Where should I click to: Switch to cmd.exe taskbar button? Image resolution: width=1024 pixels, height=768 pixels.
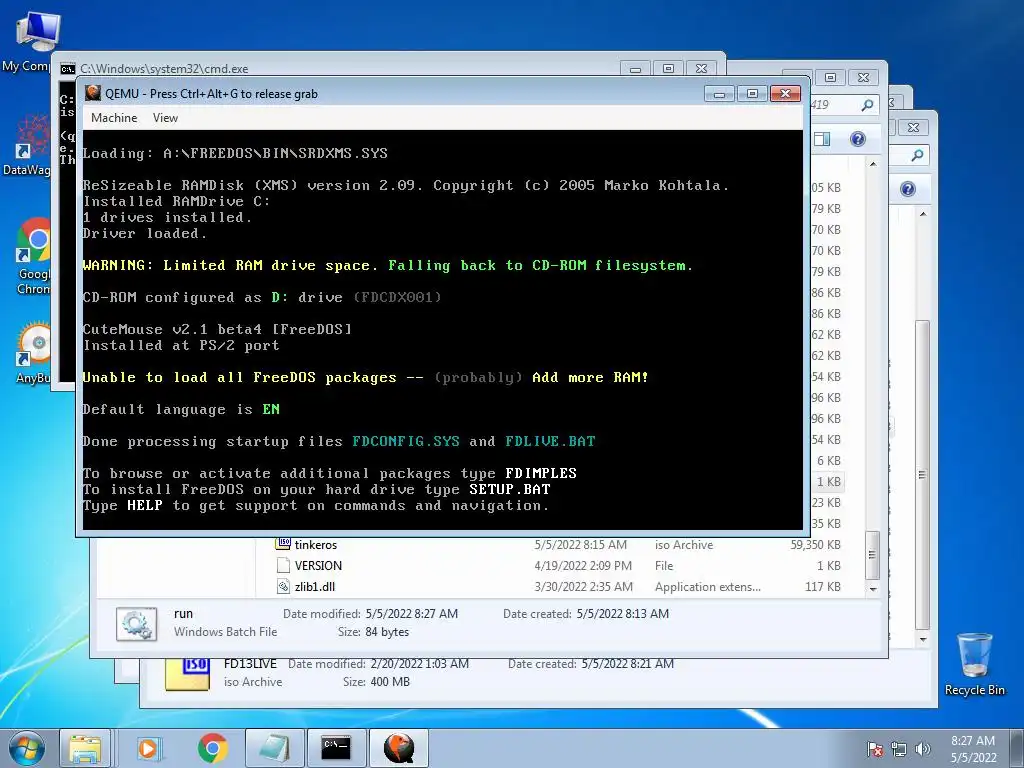(x=337, y=748)
